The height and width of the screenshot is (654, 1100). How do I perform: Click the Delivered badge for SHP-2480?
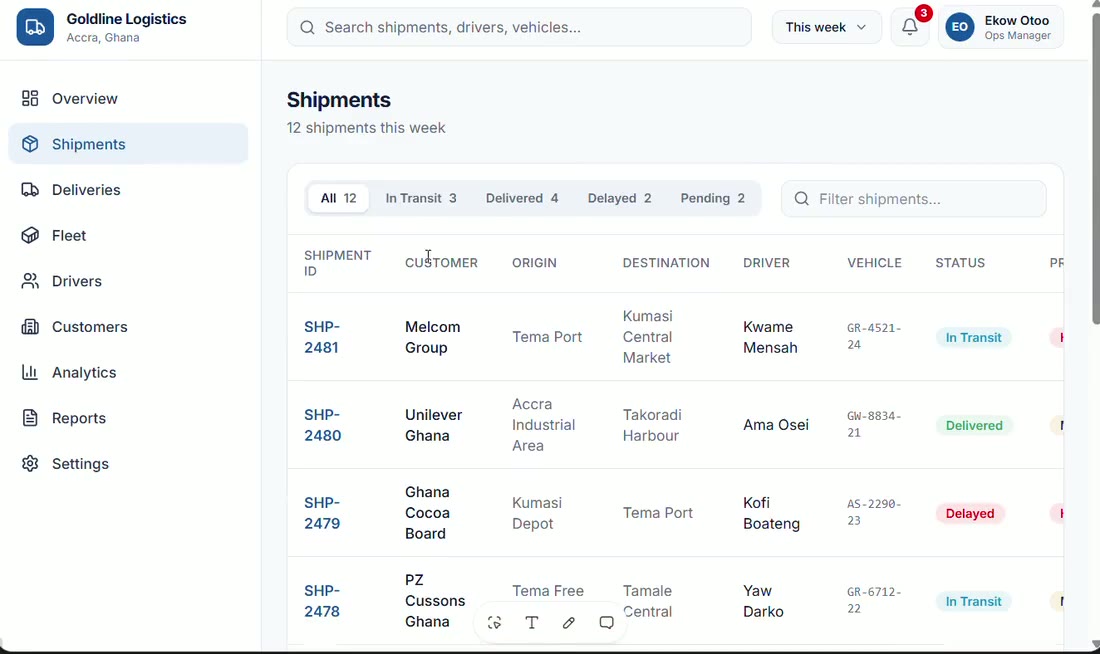point(974,425)
